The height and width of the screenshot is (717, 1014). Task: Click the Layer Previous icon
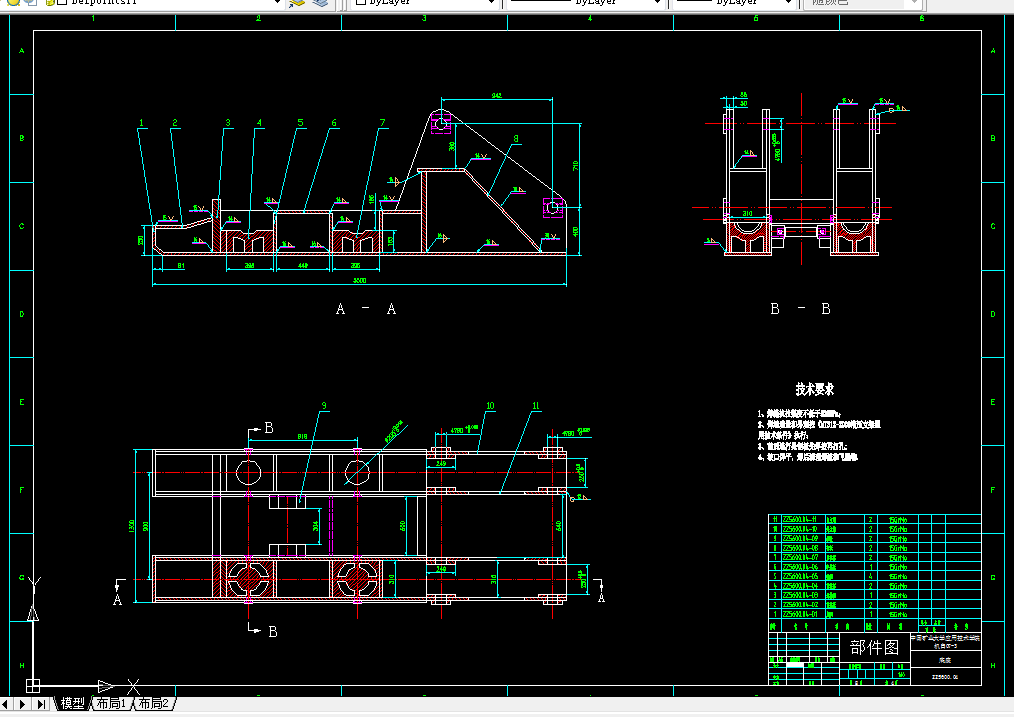[x=321, y=3]
